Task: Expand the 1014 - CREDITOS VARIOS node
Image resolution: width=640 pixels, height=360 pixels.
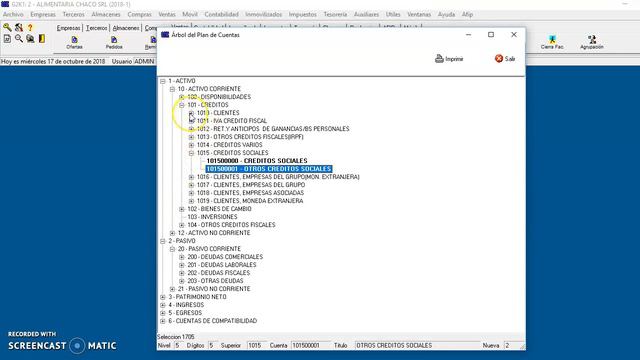Action: pyautogui.click(x=191, y=145)
